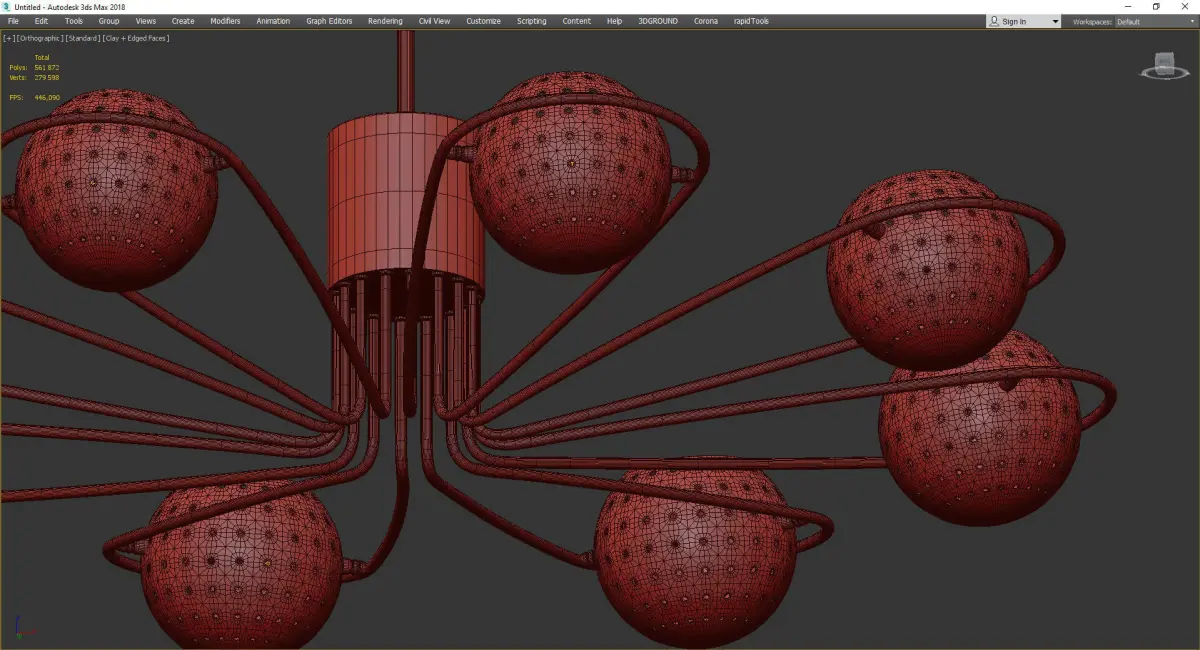Screen dimensions: 1200x650
Task: Open the Rendering menu
Action: tap(385, 21)
